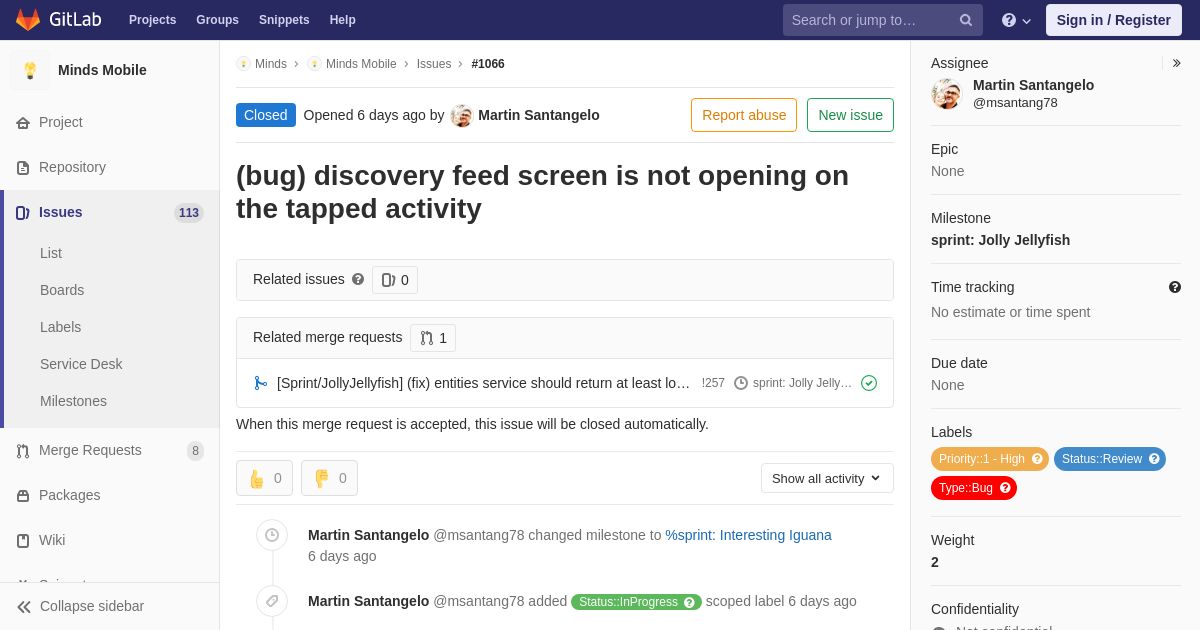Click the Type::Bug red label
Screen dimensions: 1200x630
974,488
